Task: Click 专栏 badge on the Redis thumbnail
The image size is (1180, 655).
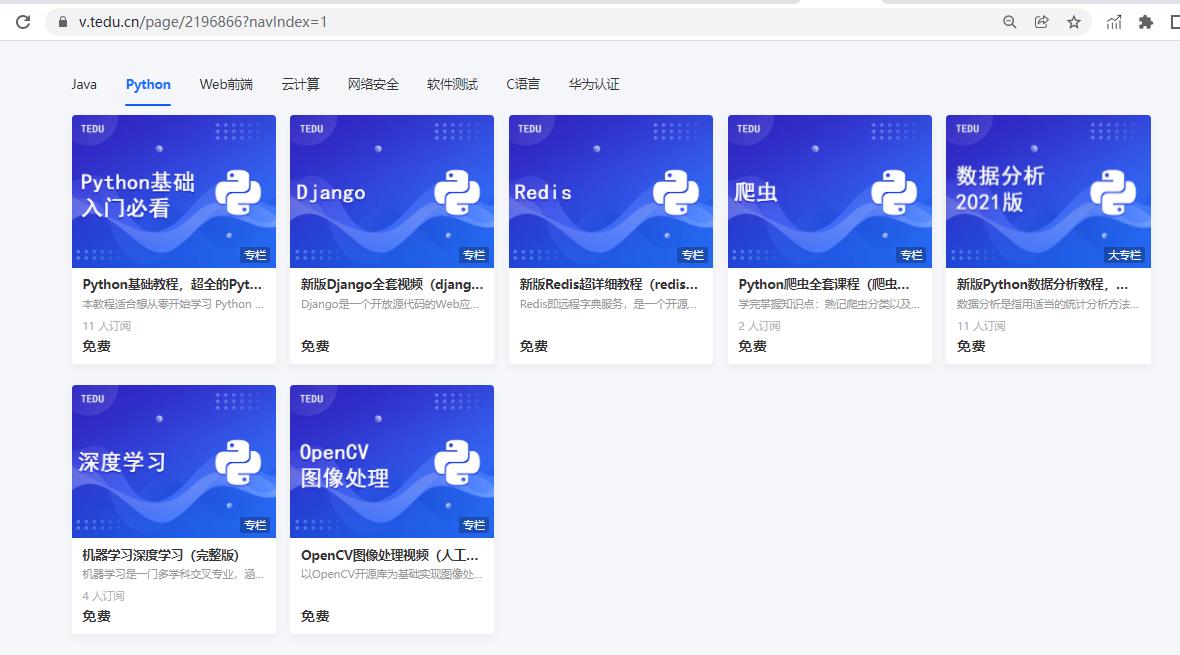Action: pos(692,255)
